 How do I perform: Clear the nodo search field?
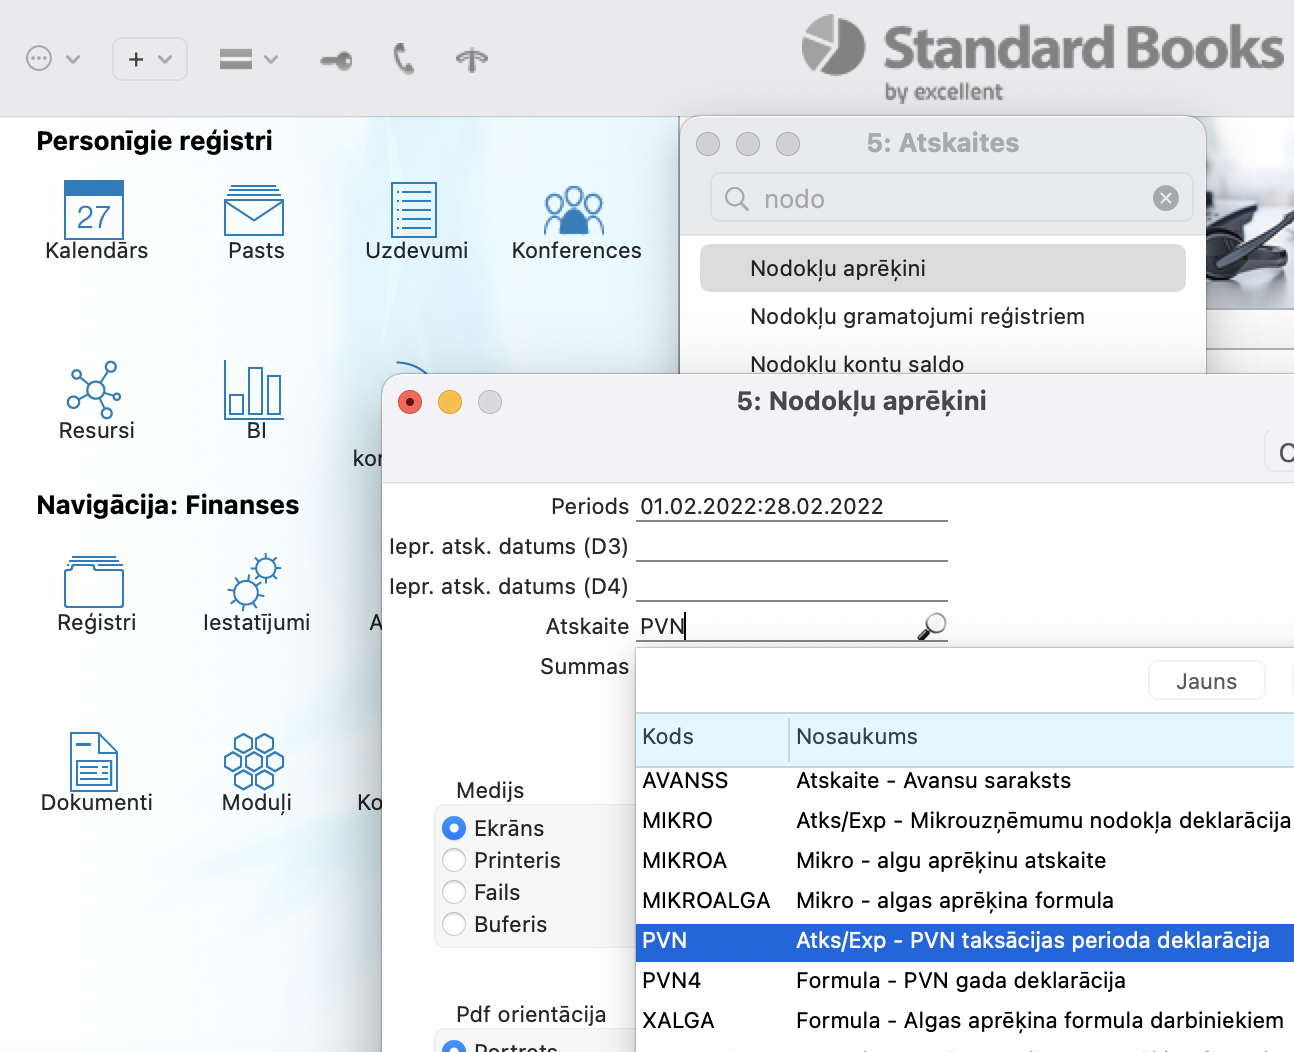[1165, 198]
